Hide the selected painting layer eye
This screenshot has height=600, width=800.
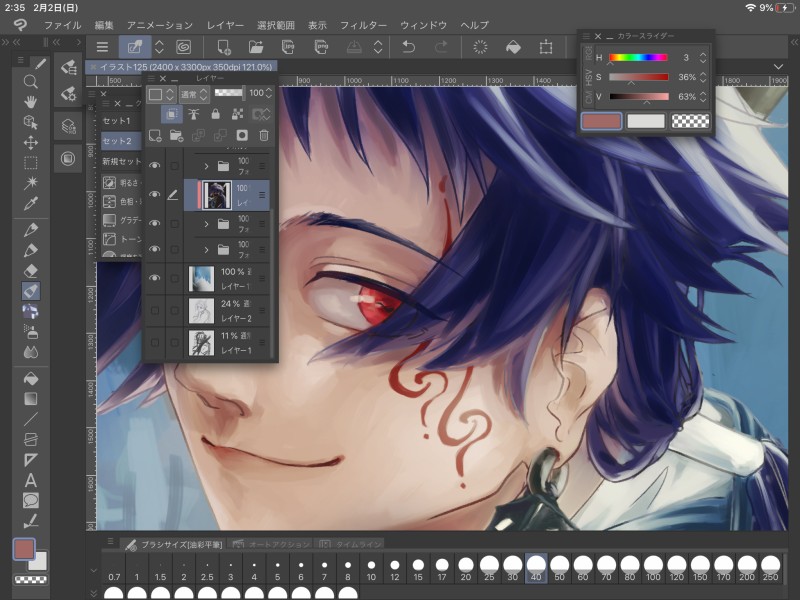[x=154, y=194]
